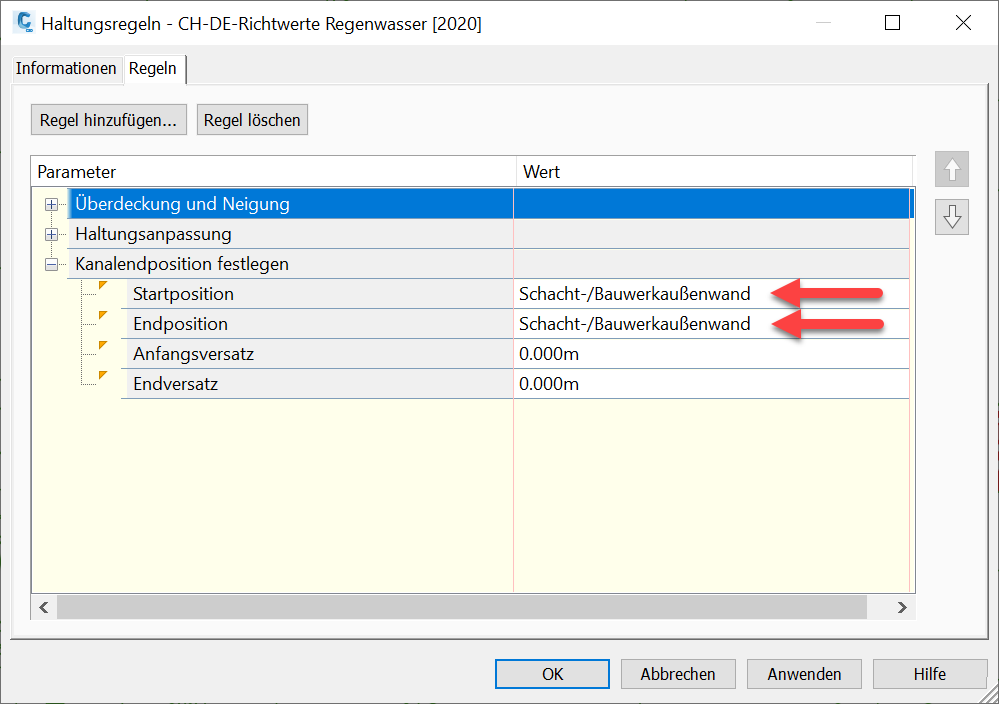Image resolution: width=999 pixels, height=704 pixels.
Task: Click the Anfangsversatz value 0.000m
Action: pyautogui.click(x=549, y=354)
